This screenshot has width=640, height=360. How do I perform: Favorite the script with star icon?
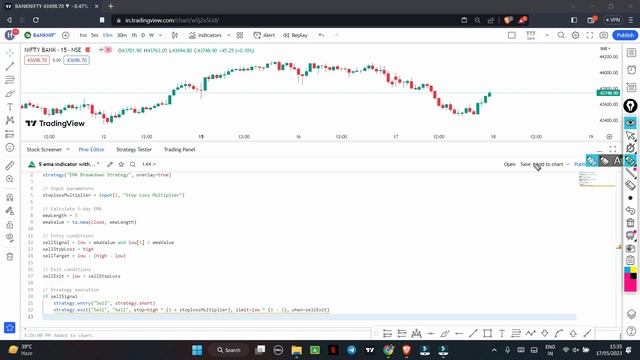[121, 164]
